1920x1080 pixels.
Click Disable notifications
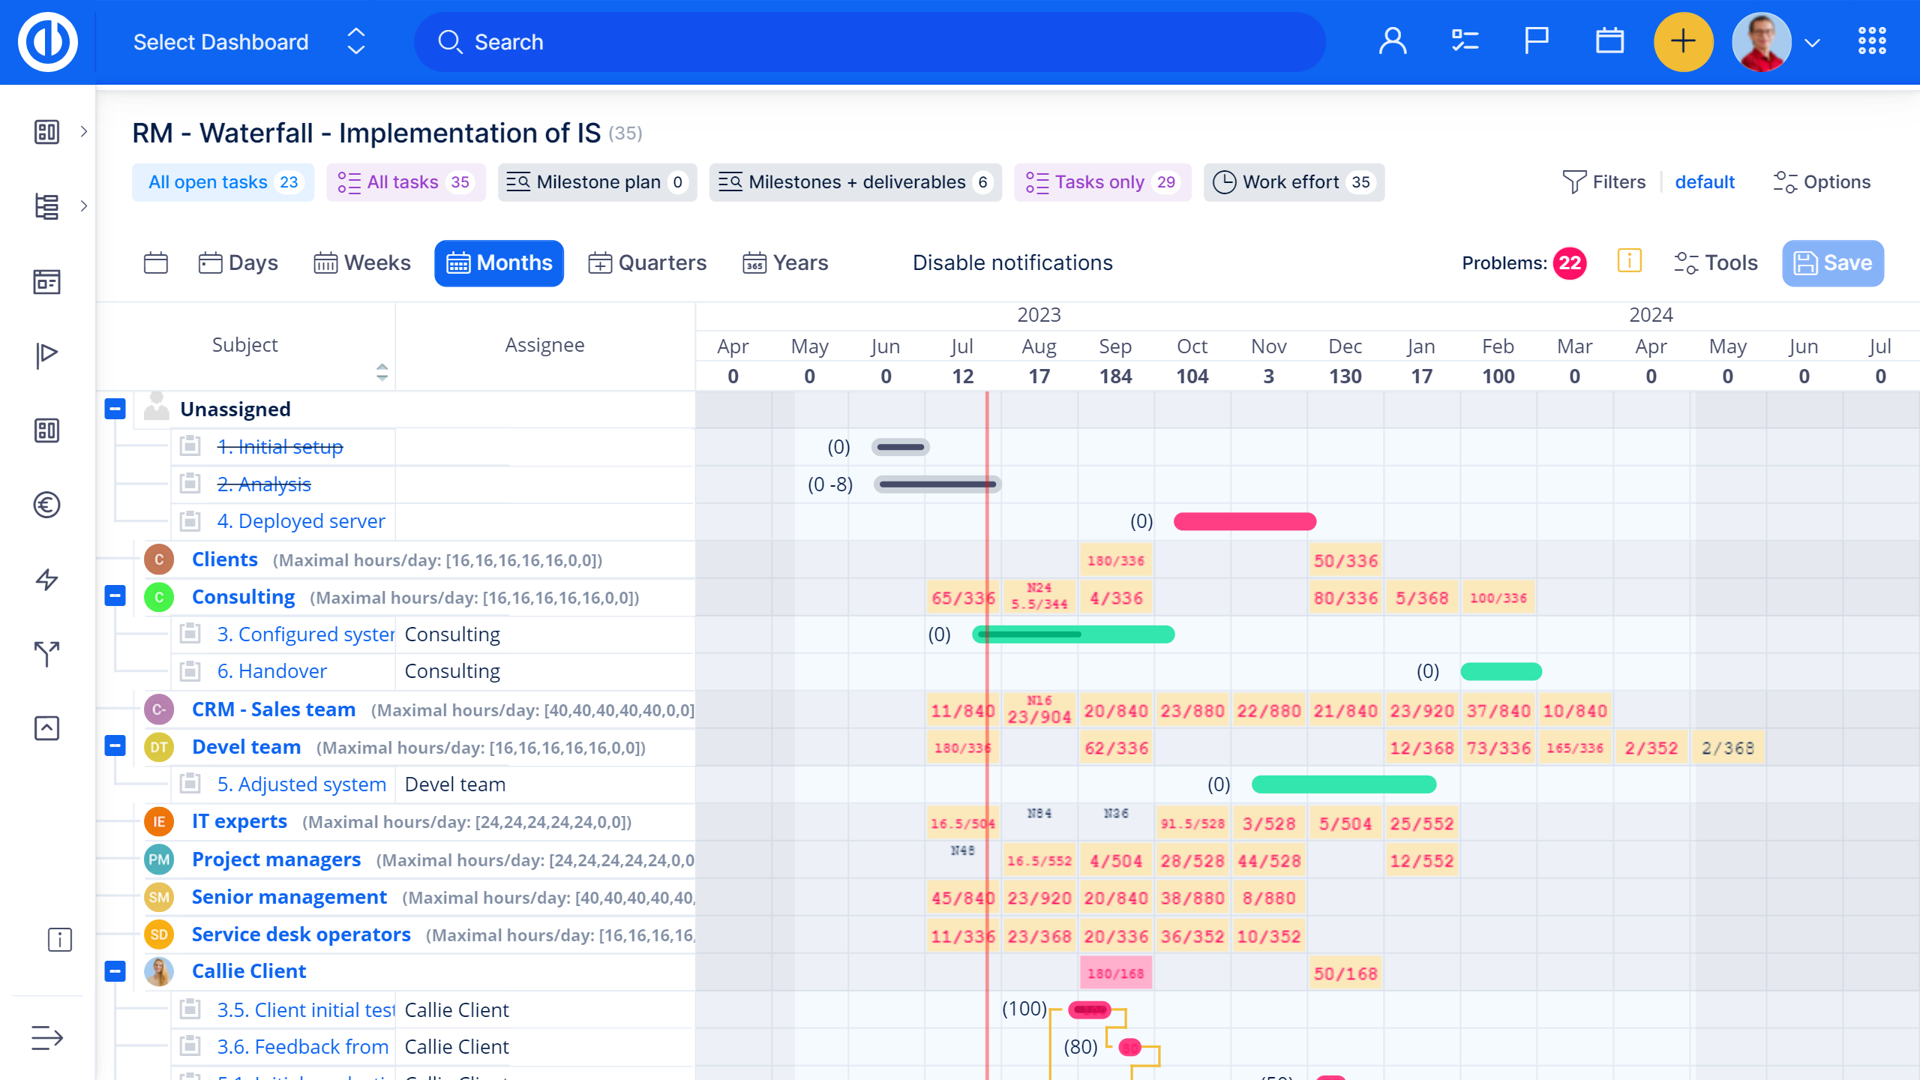[x=1012, y=263]
